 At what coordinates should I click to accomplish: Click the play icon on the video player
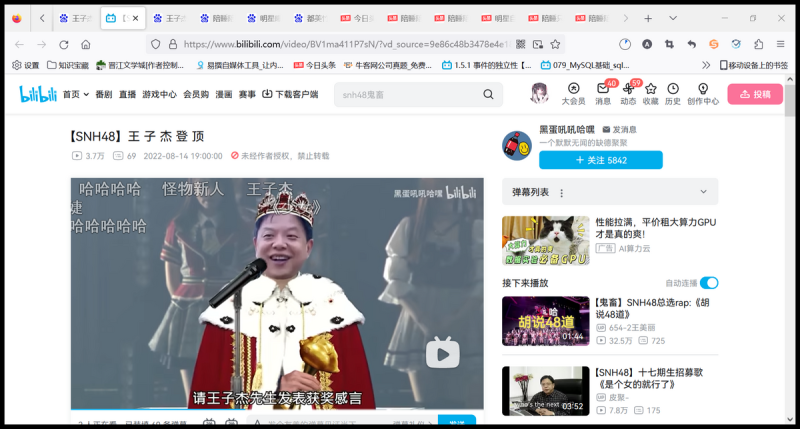click(x=443, y=352)
